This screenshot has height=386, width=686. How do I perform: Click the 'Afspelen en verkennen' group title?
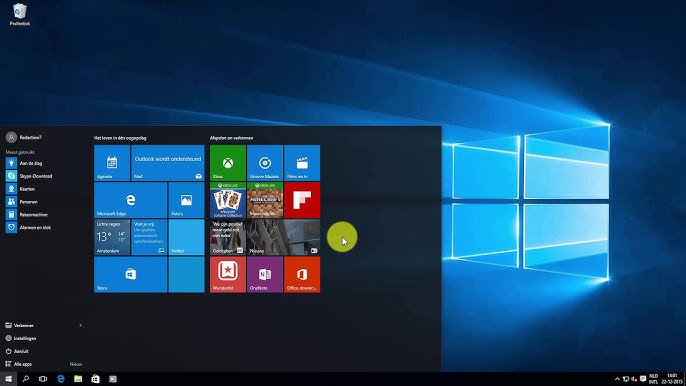click(231, 138)
